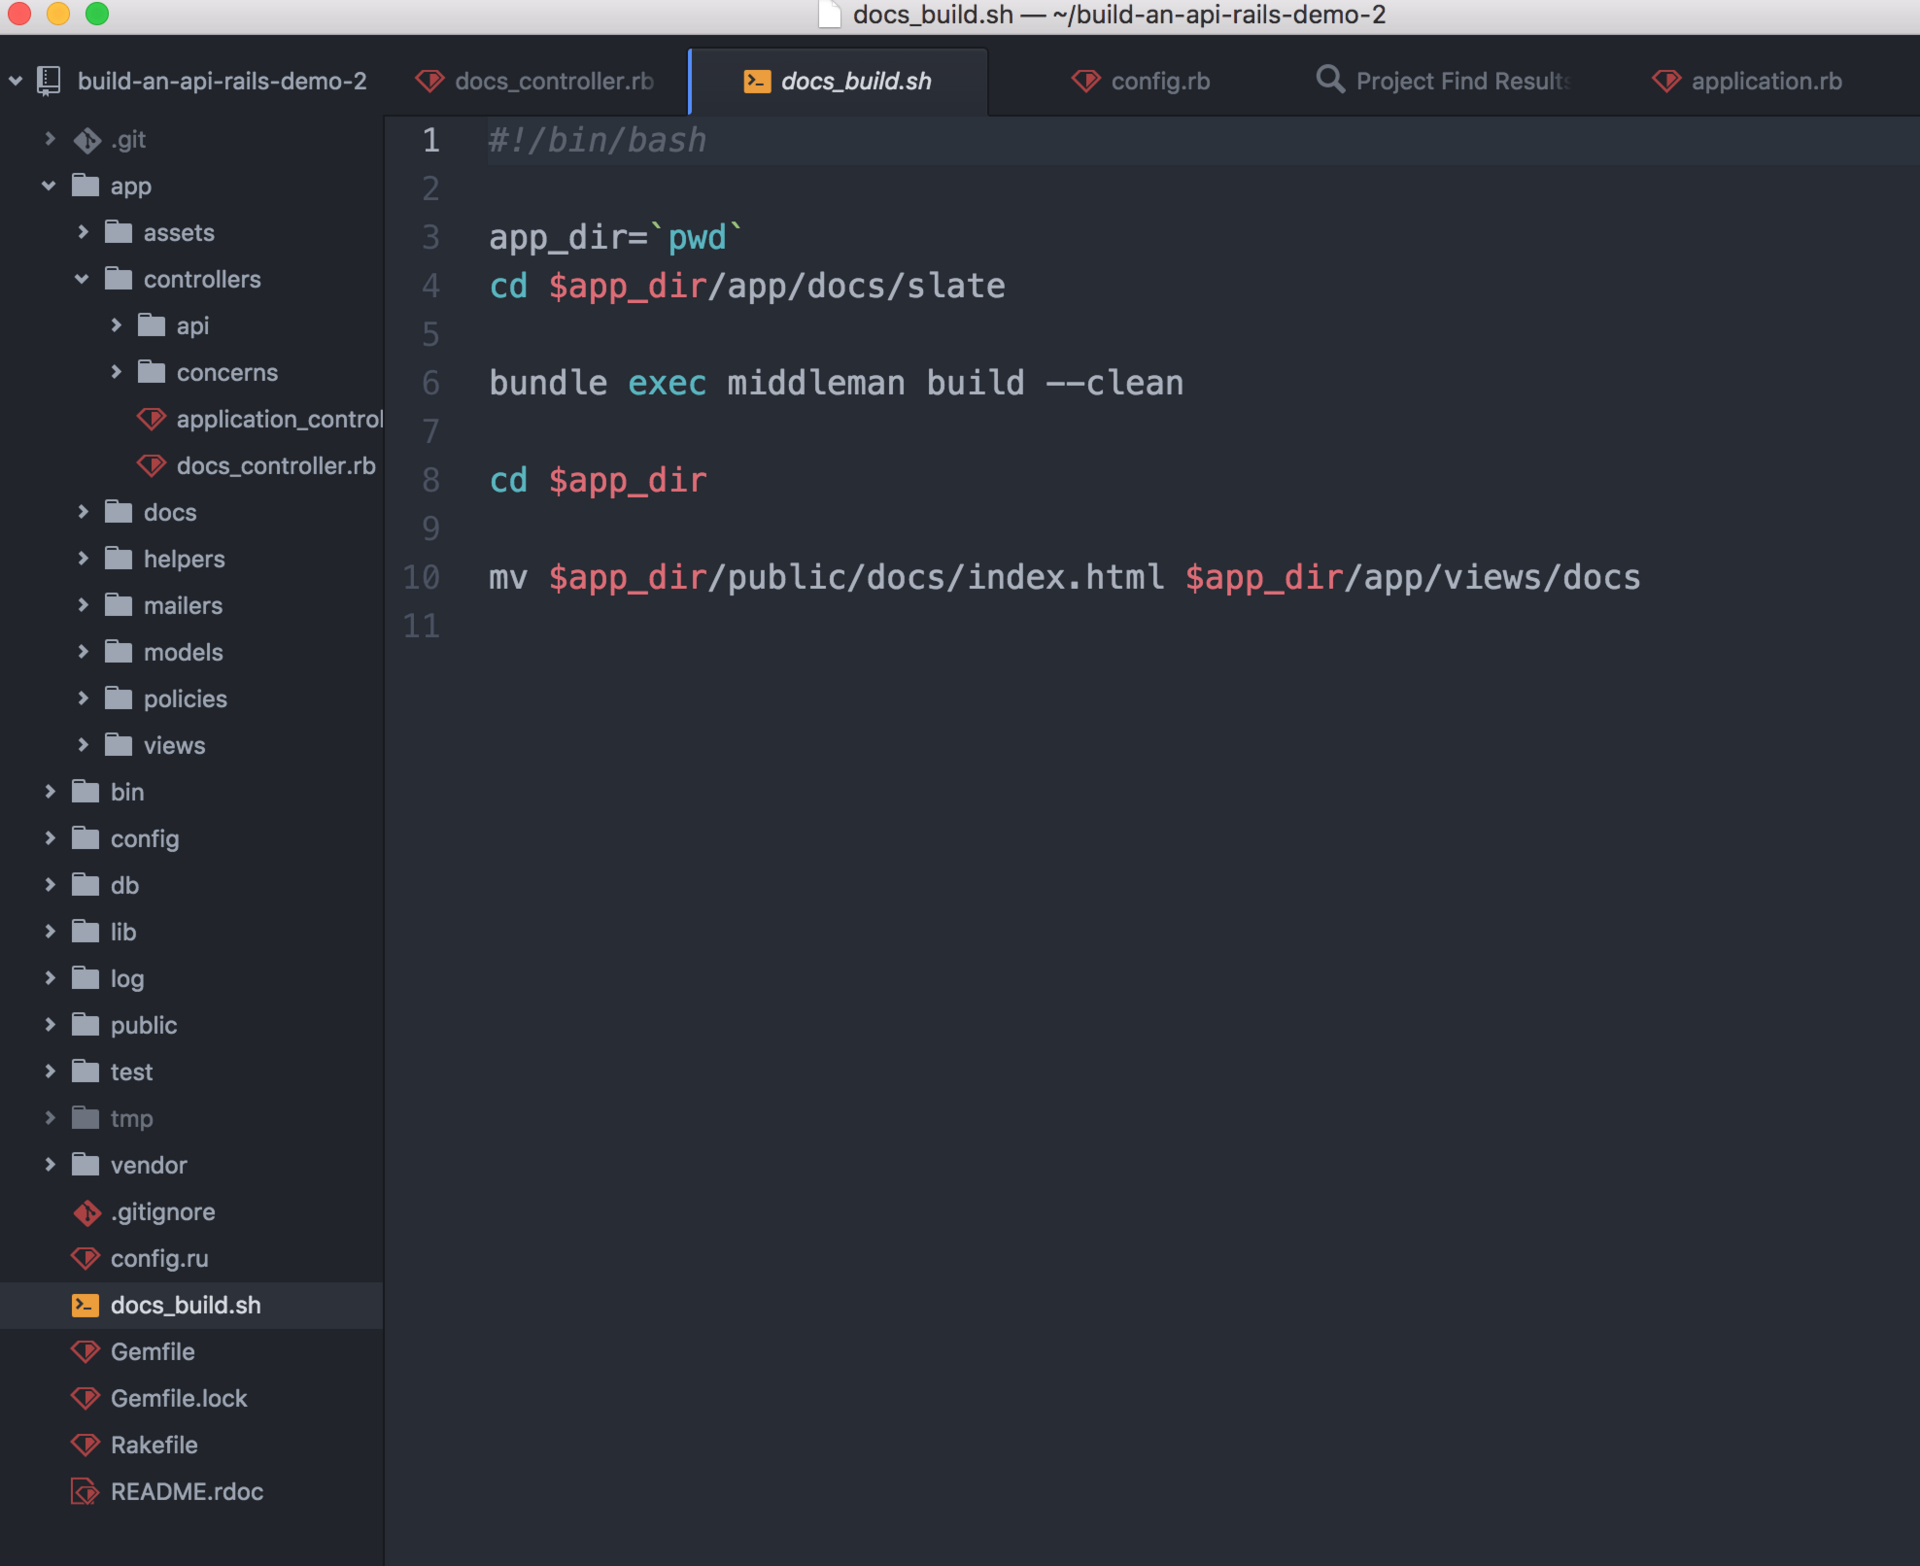This screenshot has width=1920, height=1566.
Task: Place cursor on the #!/bin/bash line
Action: (x=597, y=140)
